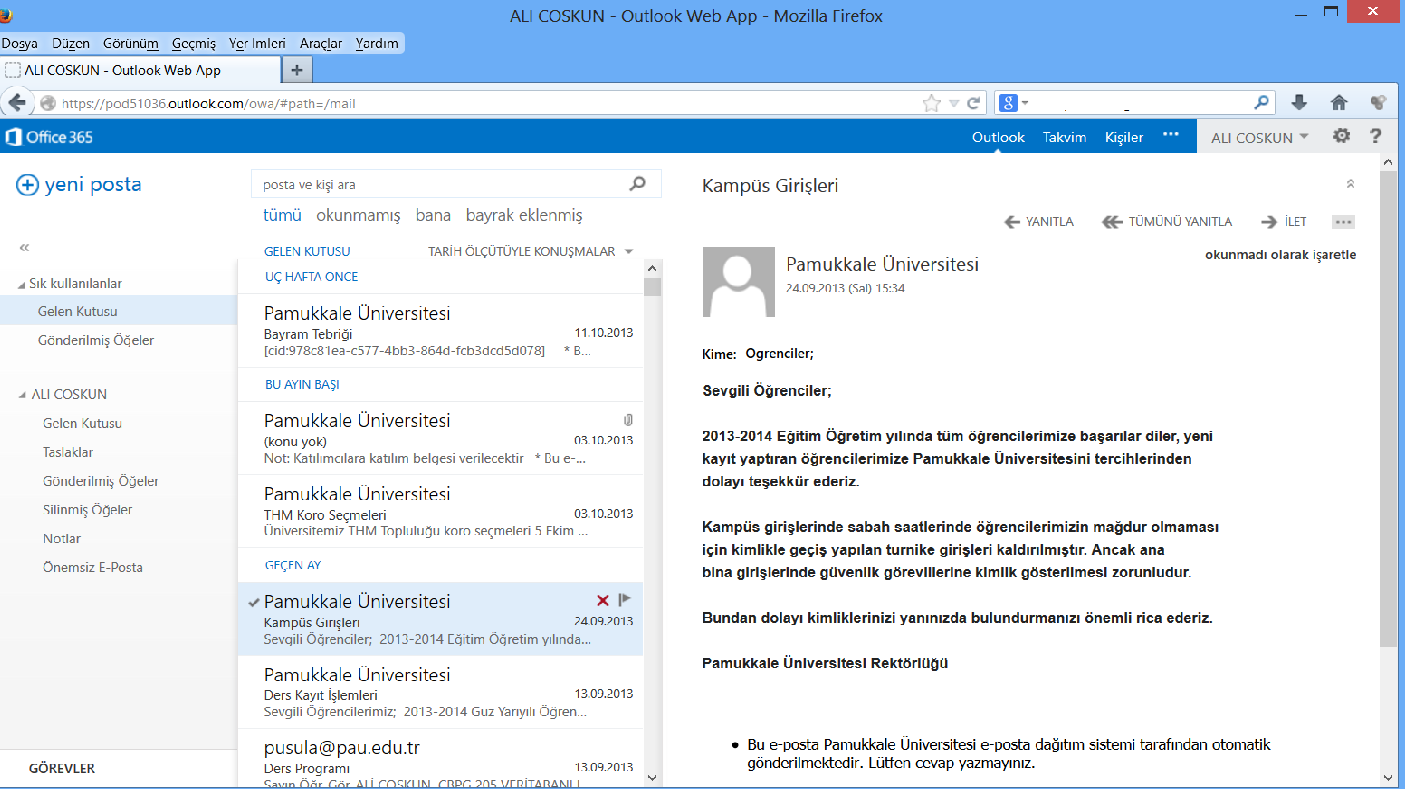Toggle checkmark on selected Kampüs Girişleri mail

click(x=253, y=602)
